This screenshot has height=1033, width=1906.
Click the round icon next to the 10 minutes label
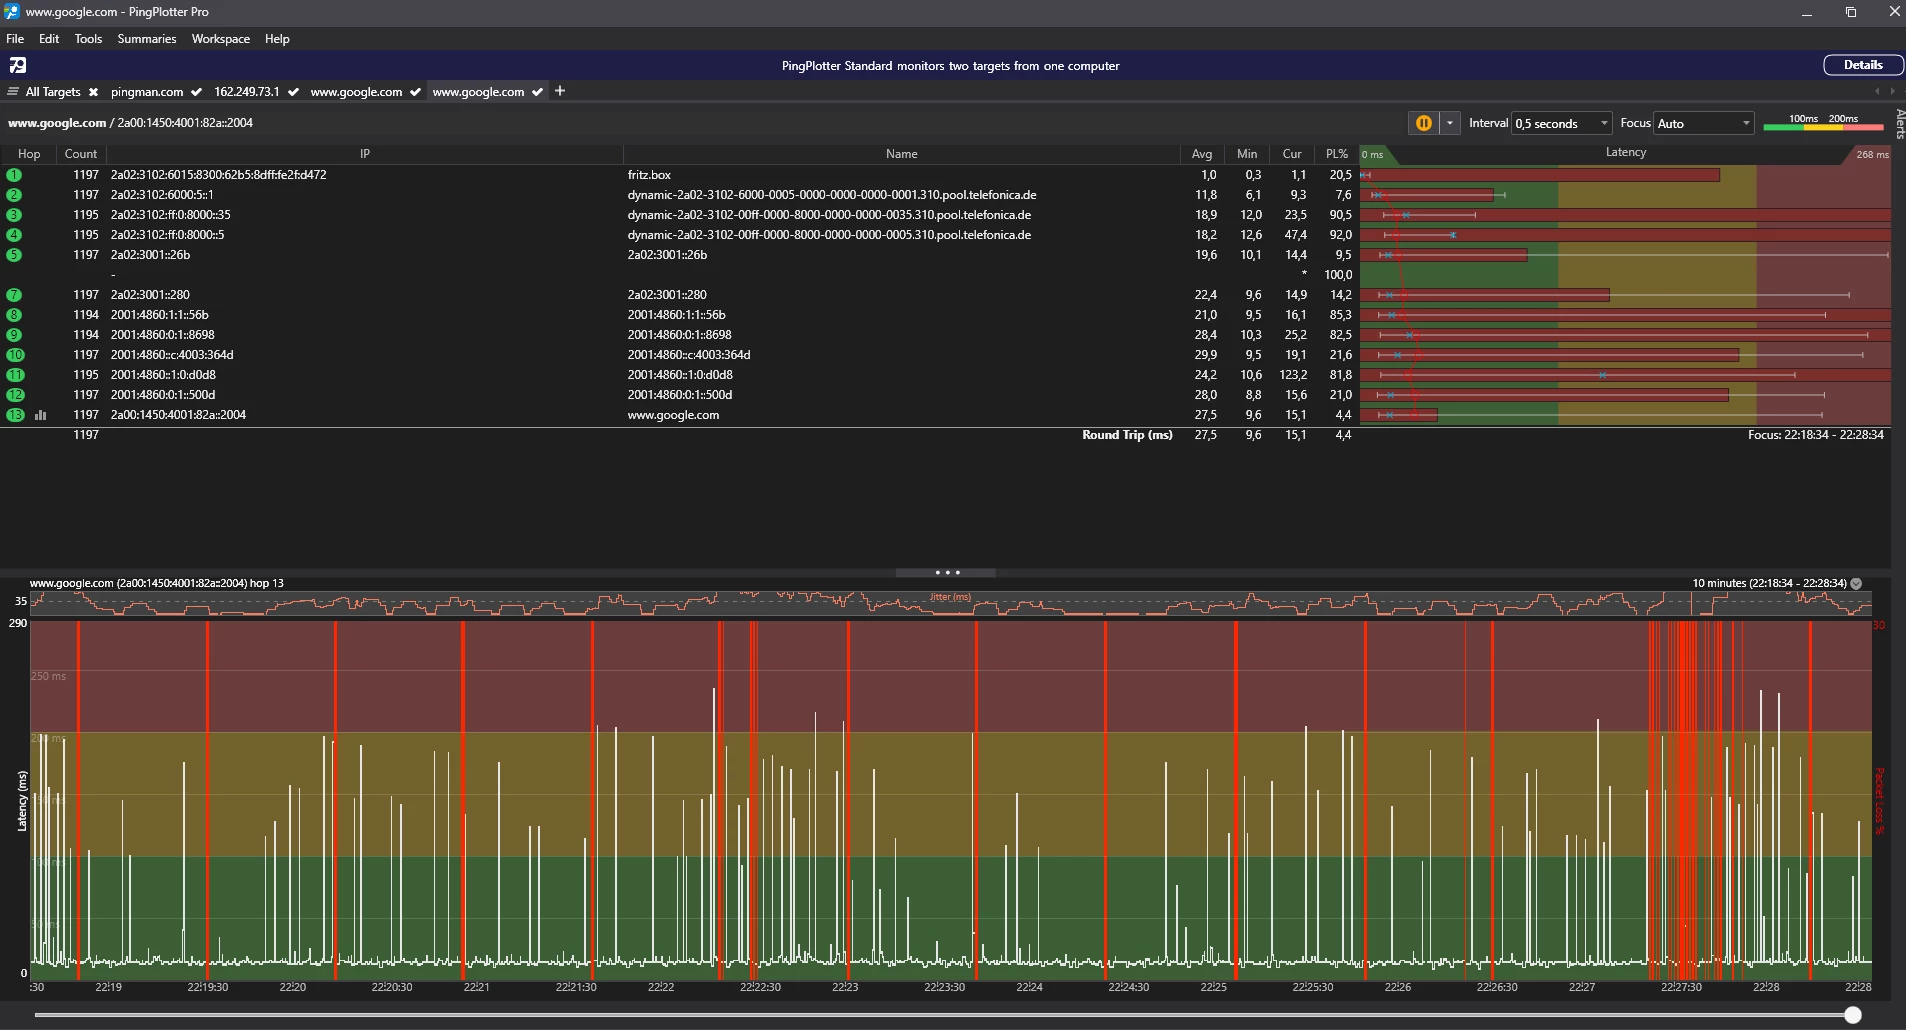coord(1856,583)
